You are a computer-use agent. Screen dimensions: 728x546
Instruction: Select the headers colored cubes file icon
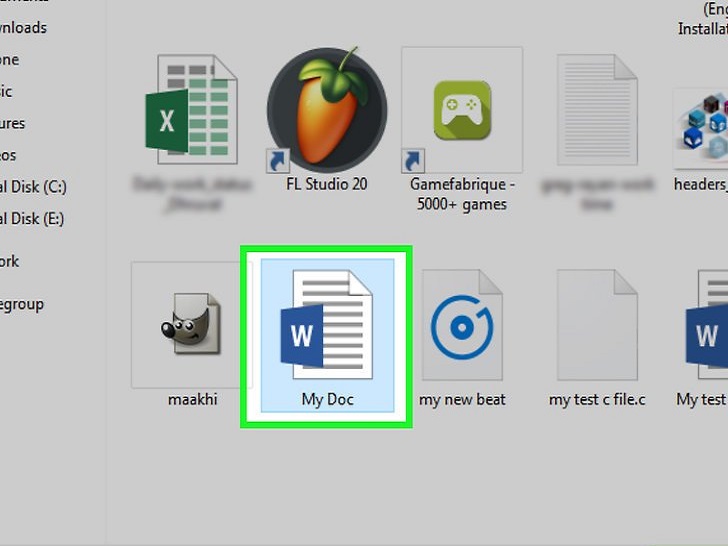tap(701, 129)
